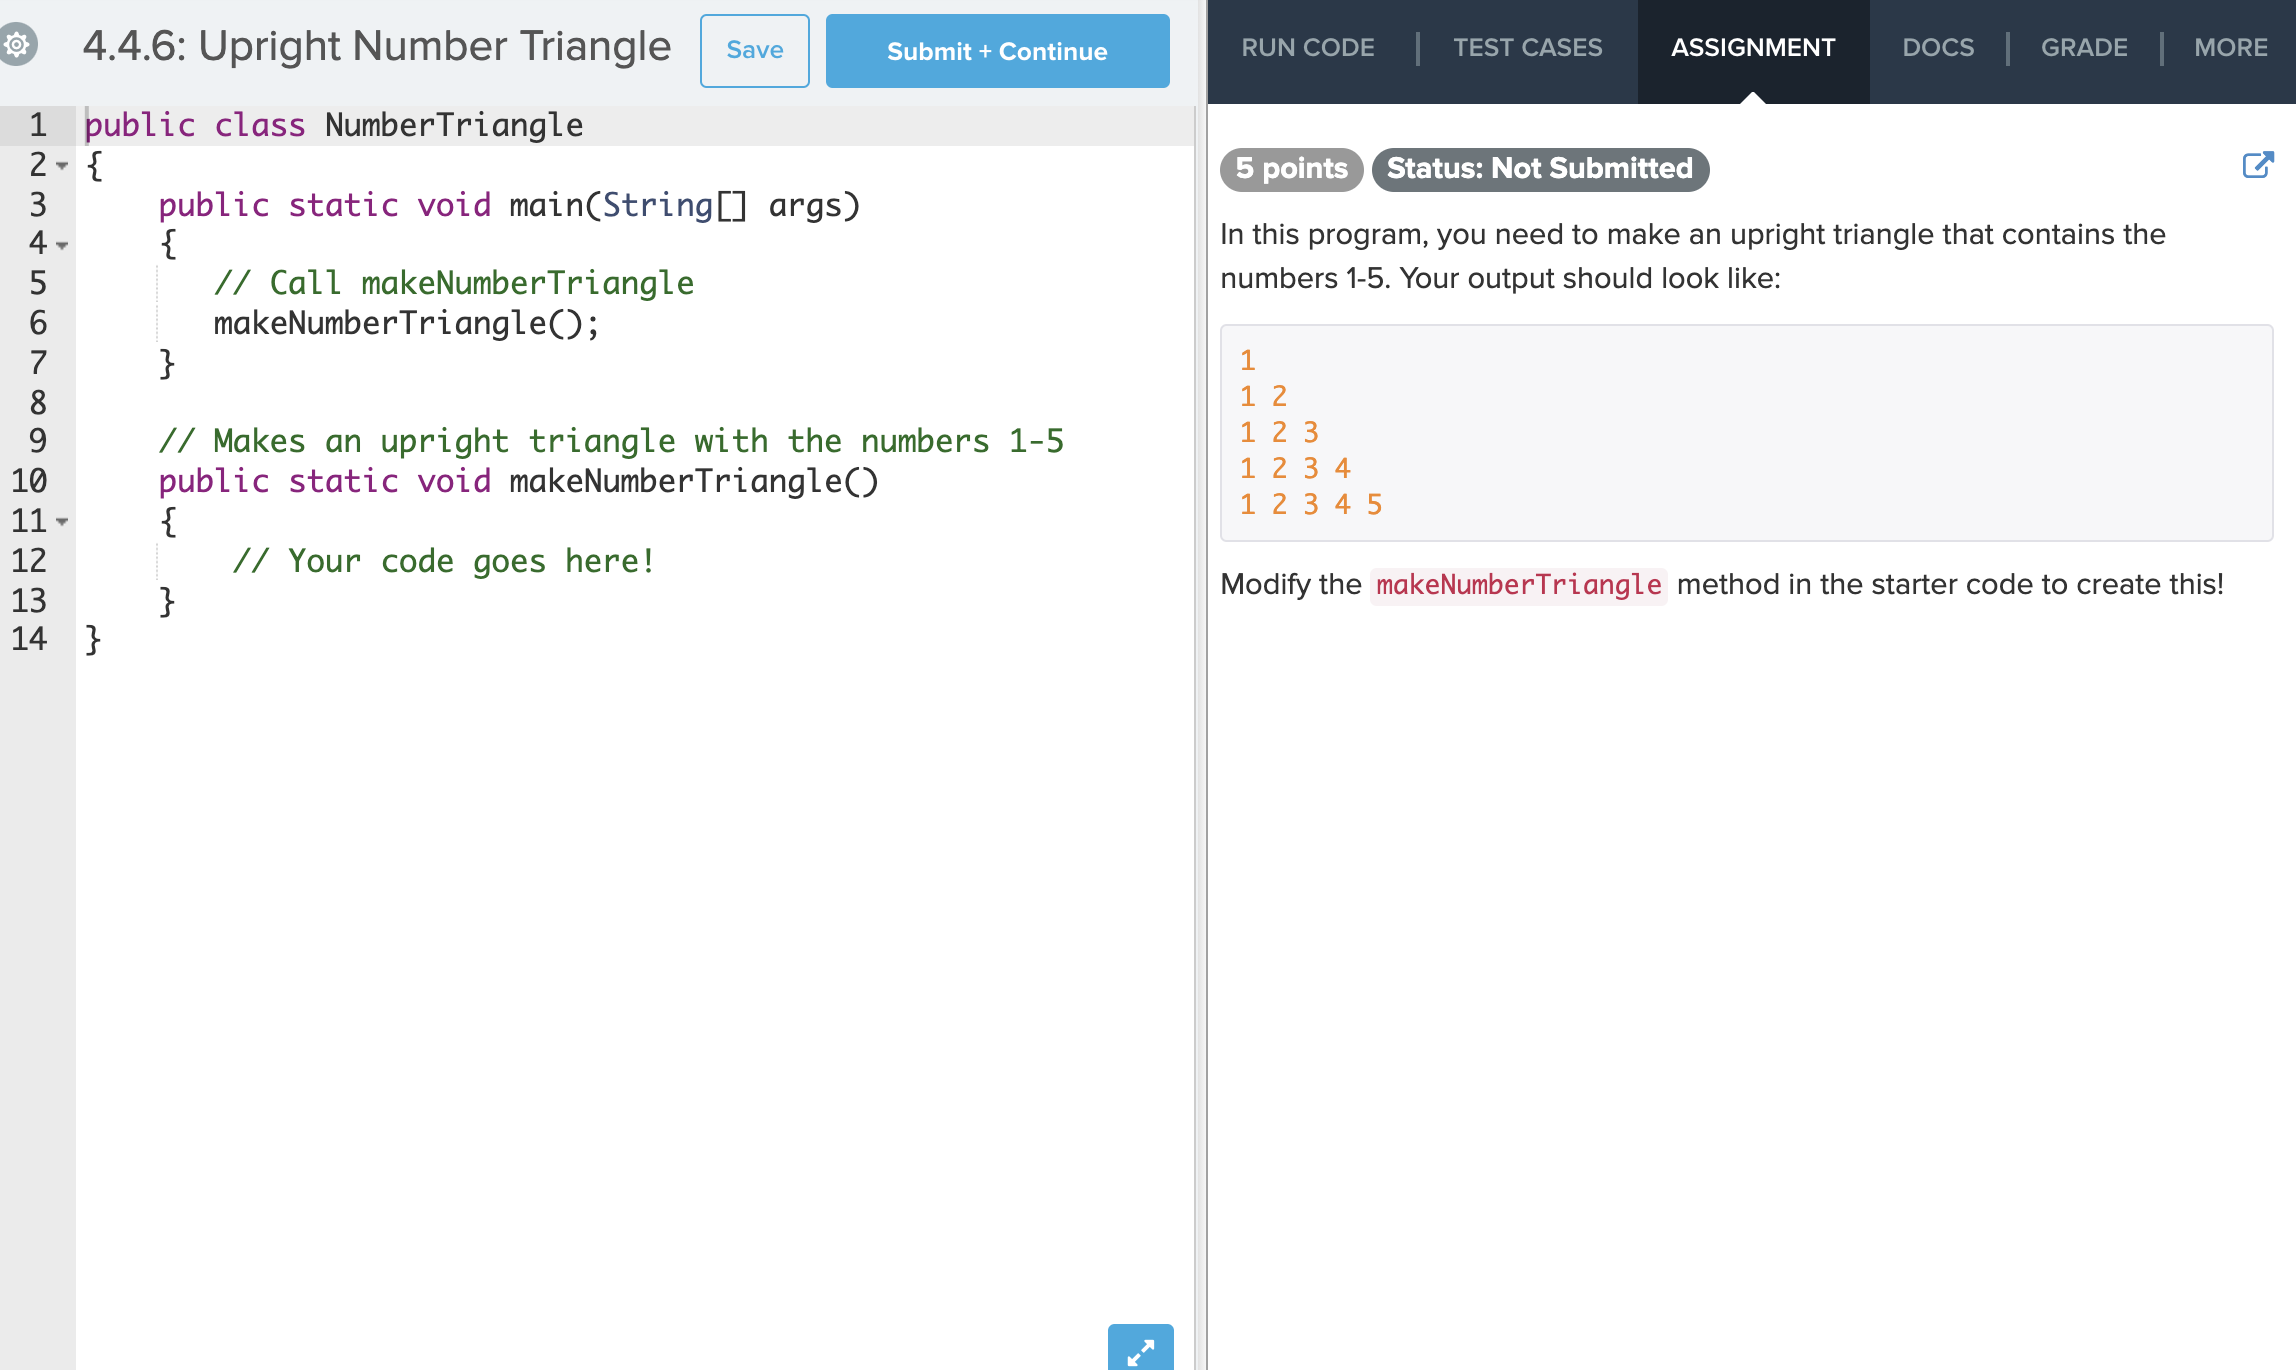Click the expand editor fullscreen icon
The image size is (2296, 1370).
click(x=1140, y=1351)
